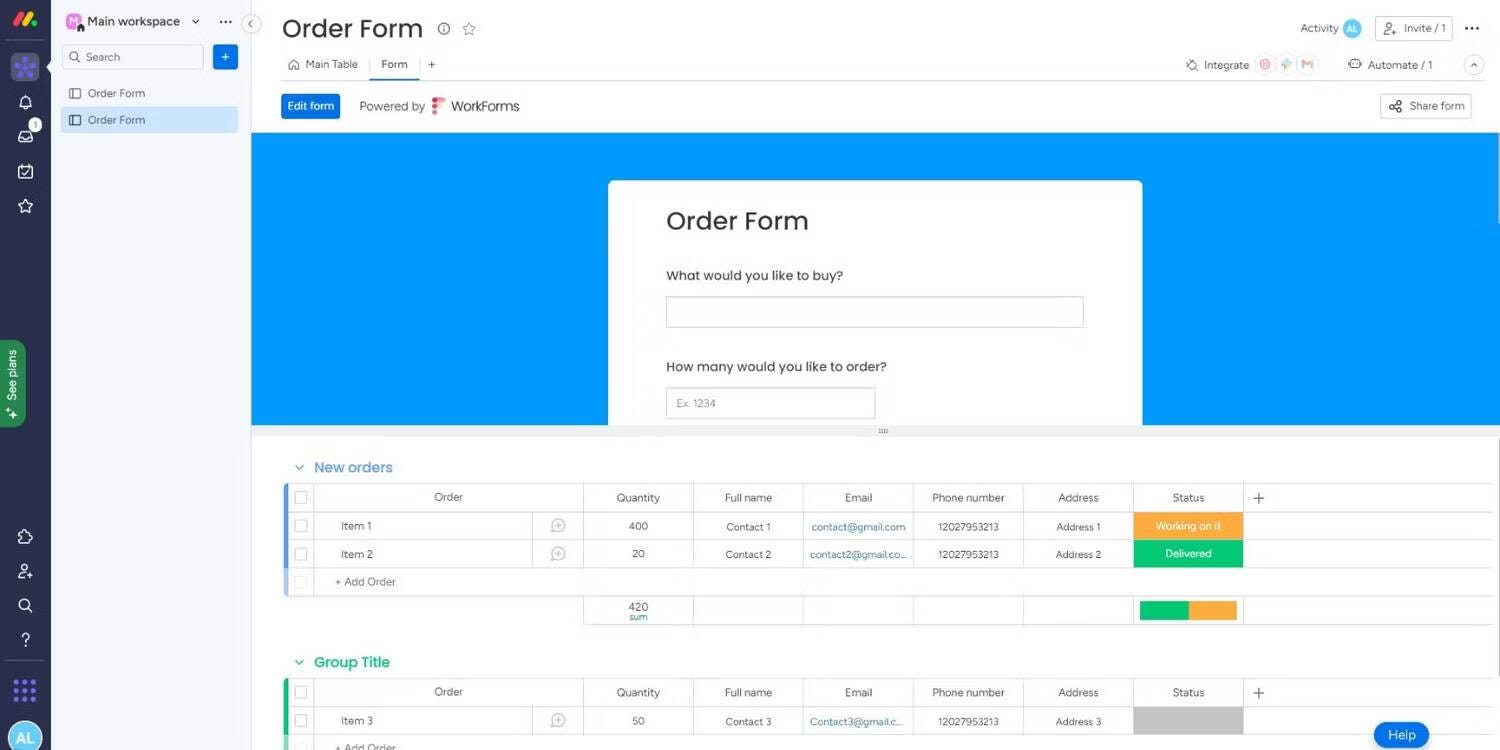This screenshot has width=1500, height=750.
Task: Click the Share form button
Action: coord(1425,106)
